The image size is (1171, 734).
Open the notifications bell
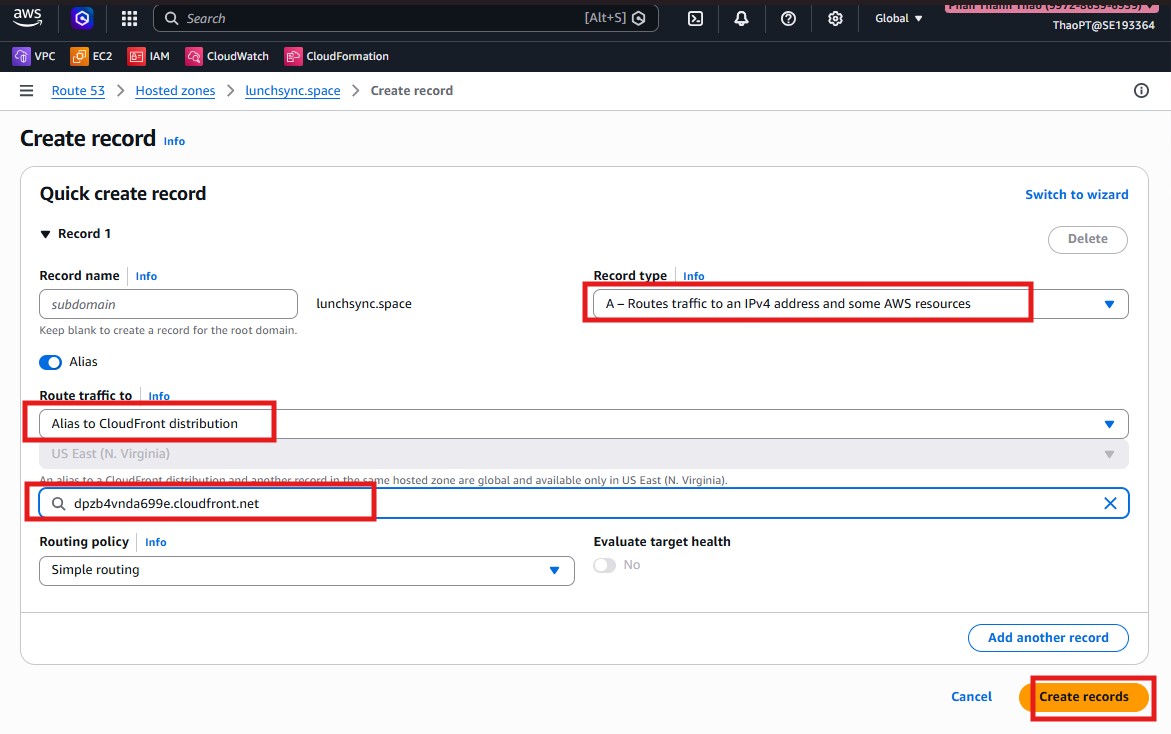point(741,18)
